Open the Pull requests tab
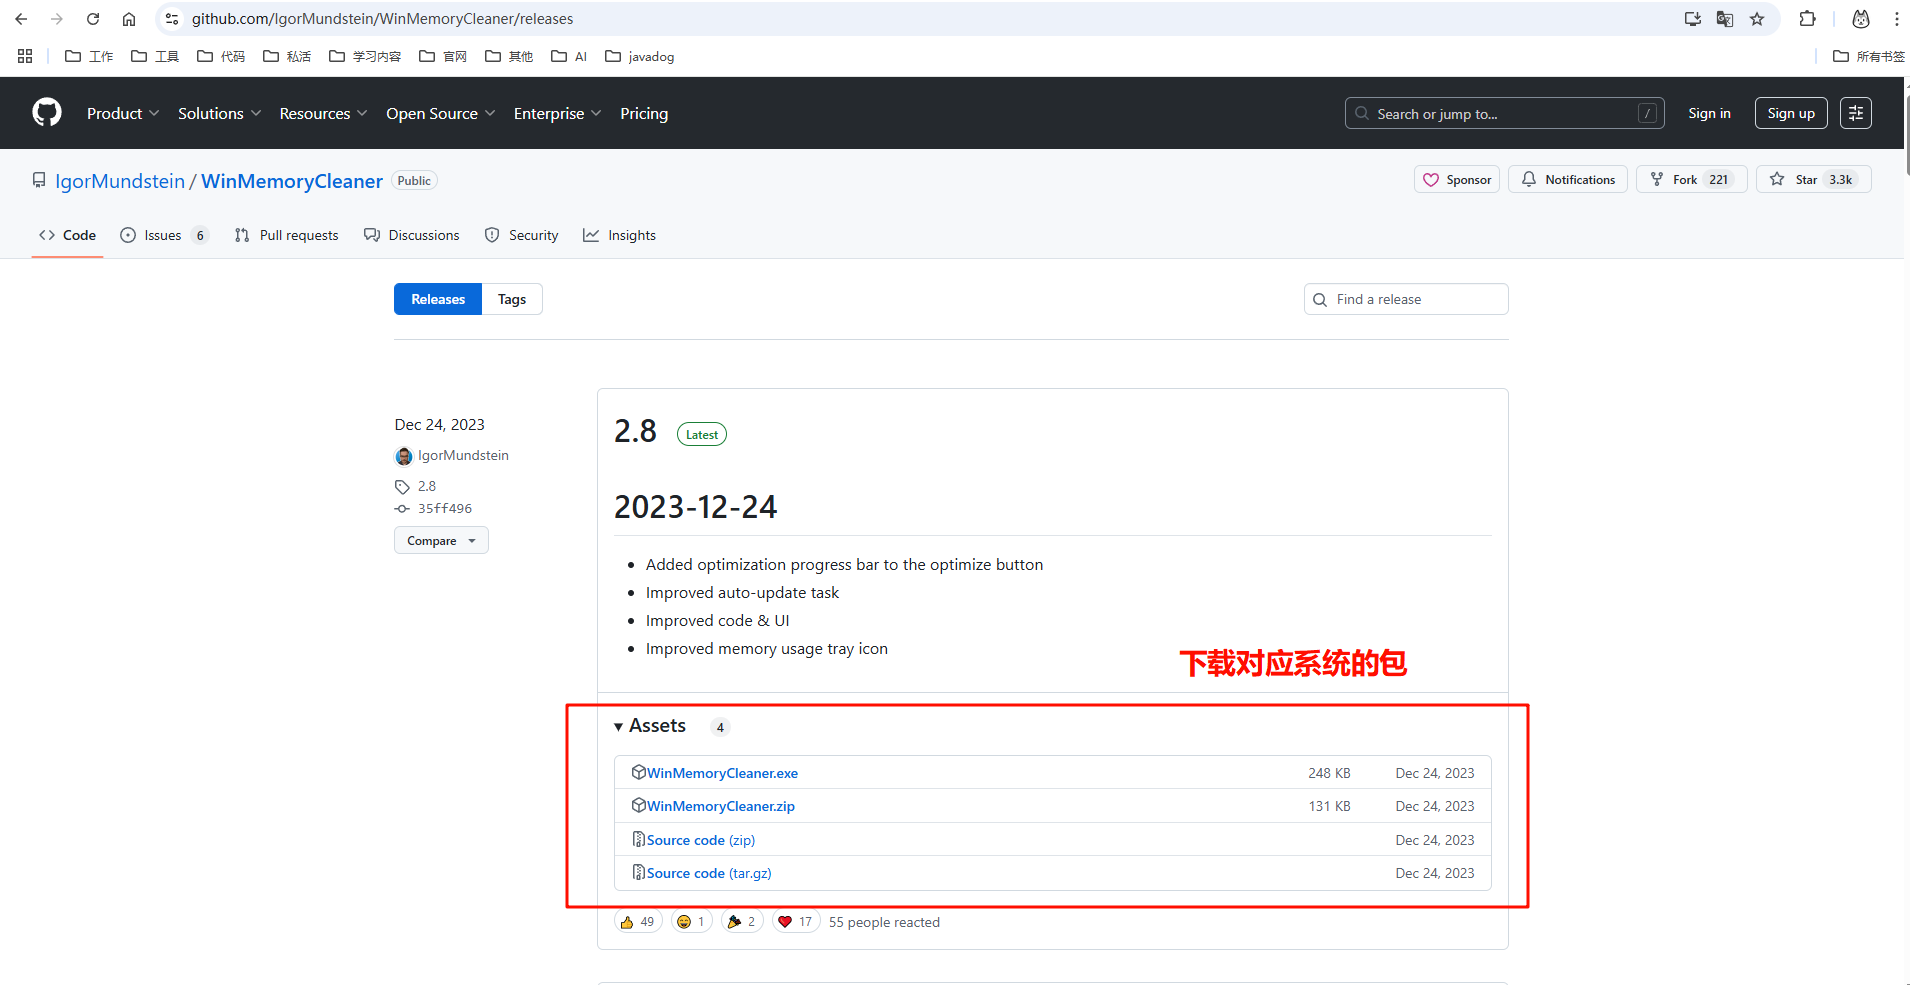 [x=286, y=235]
